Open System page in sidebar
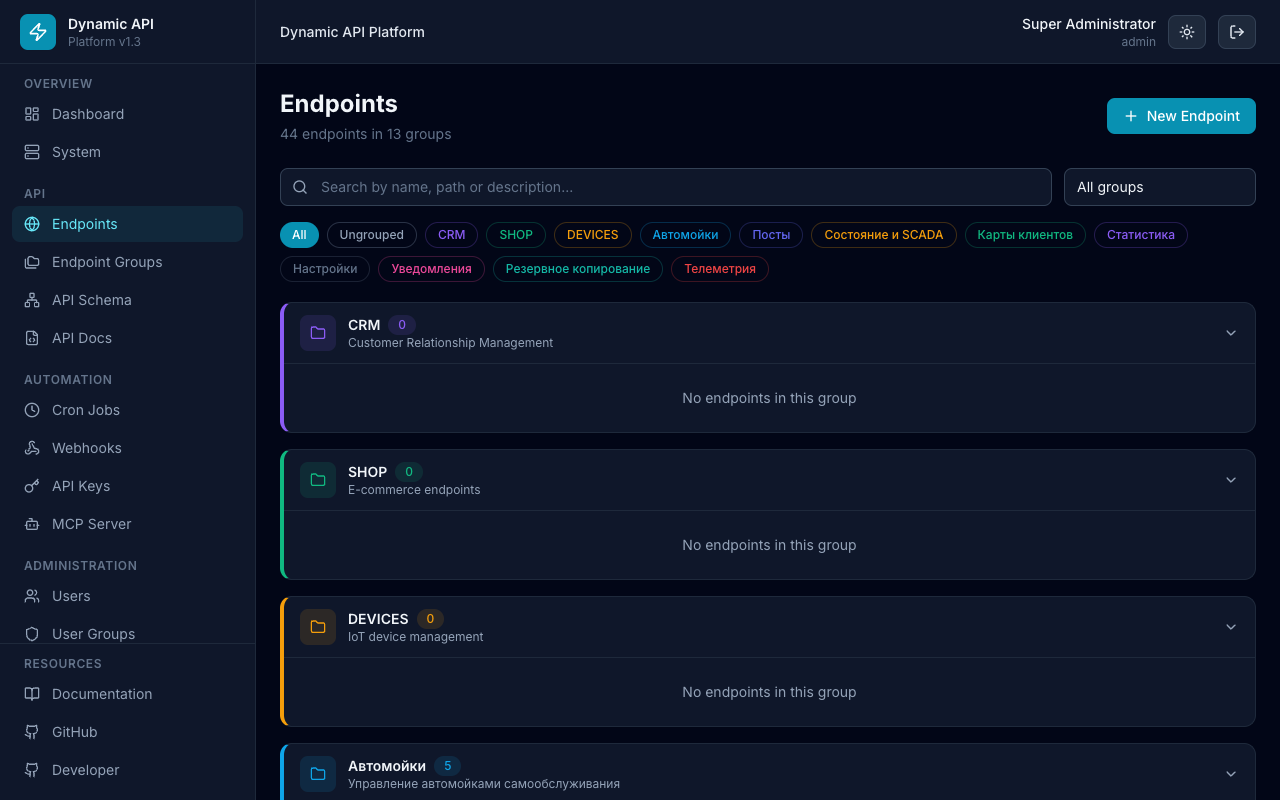The image size is (1280, 800). coord(127,152)
